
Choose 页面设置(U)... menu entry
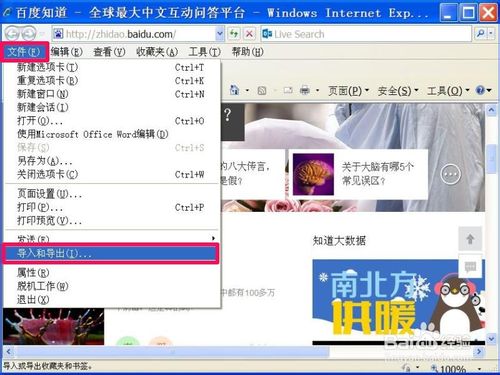coord(112,194)
